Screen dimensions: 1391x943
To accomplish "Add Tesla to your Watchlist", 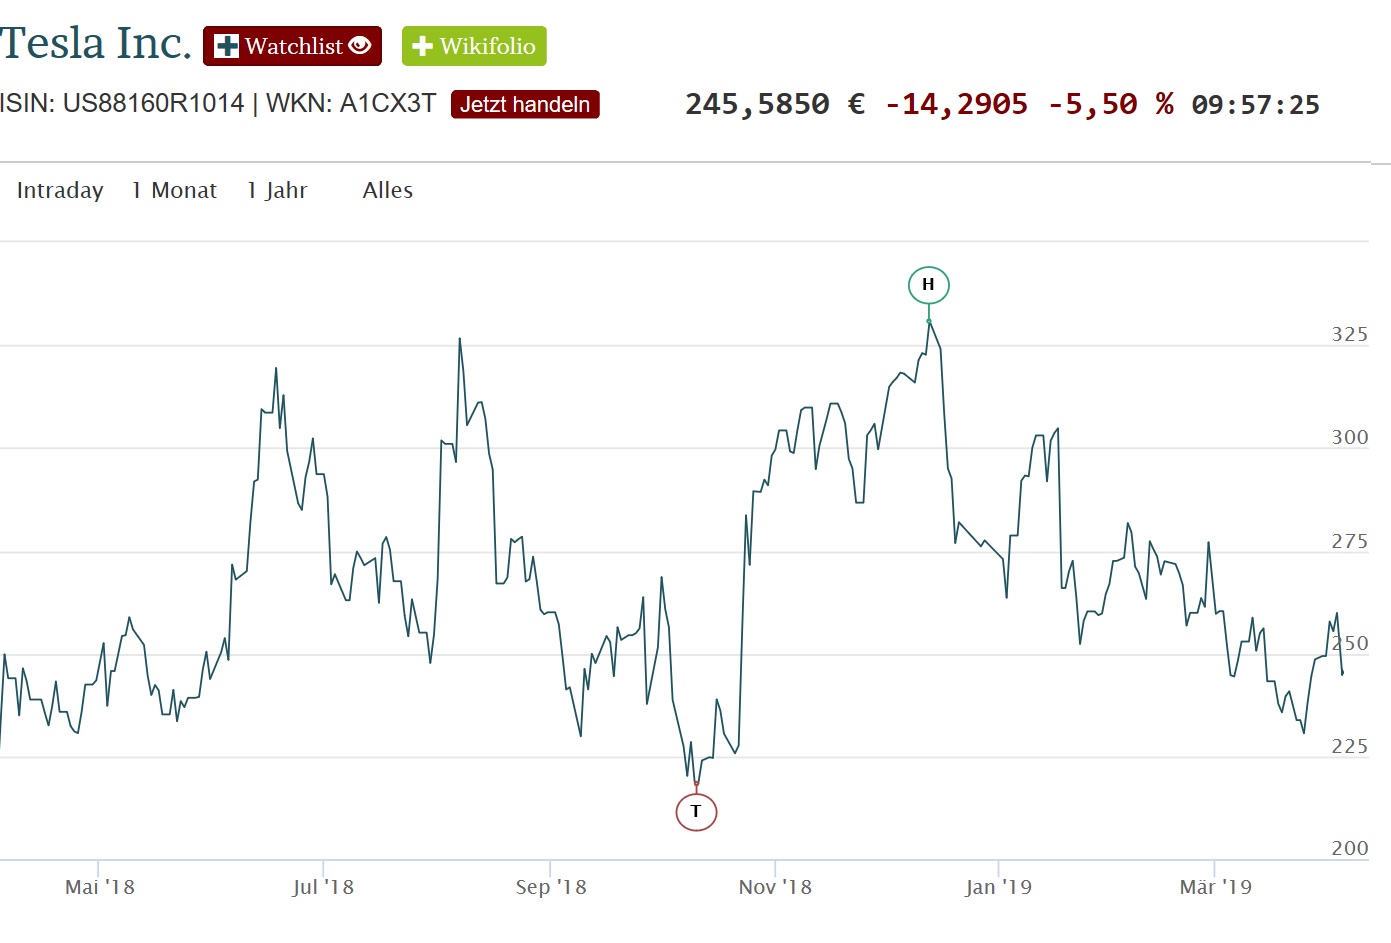I will coord(292,44).
